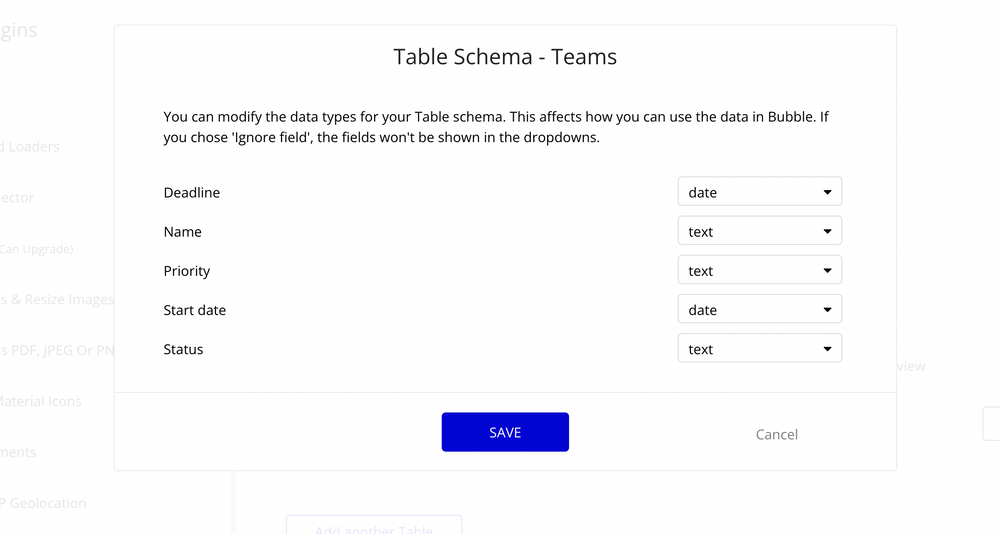Click the arrow on Name dropdown
Image resolution: width=1000 pixels, height=534 pixels.
coord(827,232)
